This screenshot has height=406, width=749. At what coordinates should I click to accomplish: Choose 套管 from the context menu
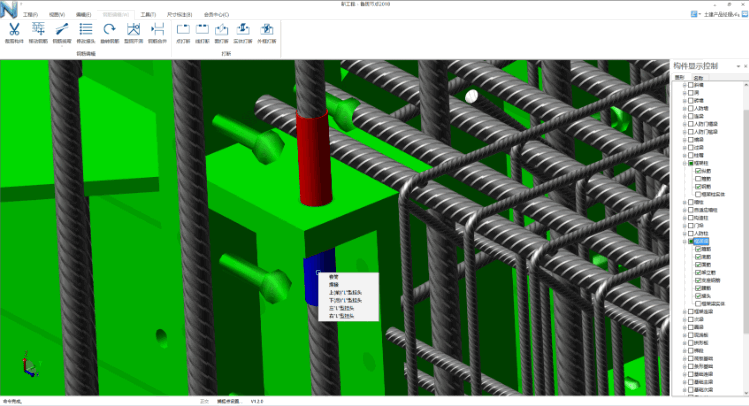point(335,277)
